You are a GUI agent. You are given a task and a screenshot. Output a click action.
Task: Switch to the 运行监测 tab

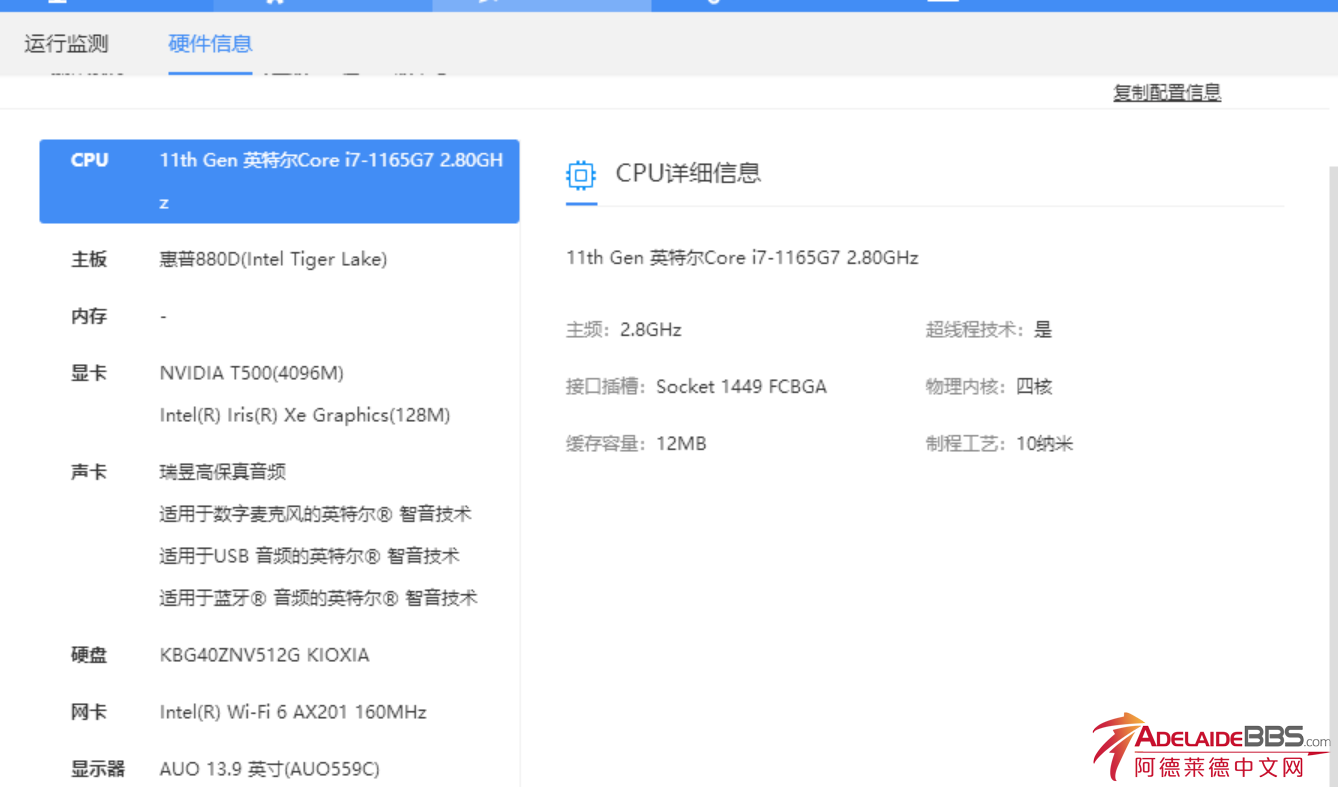tap(66, 44)
